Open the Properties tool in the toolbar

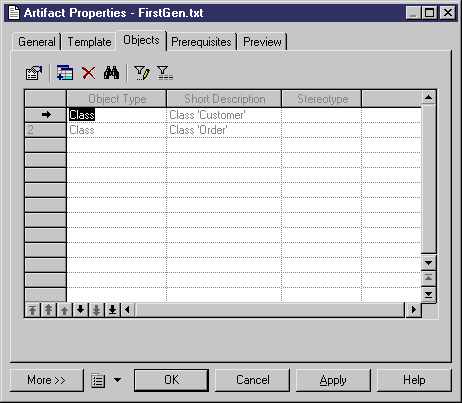point(34,73)
